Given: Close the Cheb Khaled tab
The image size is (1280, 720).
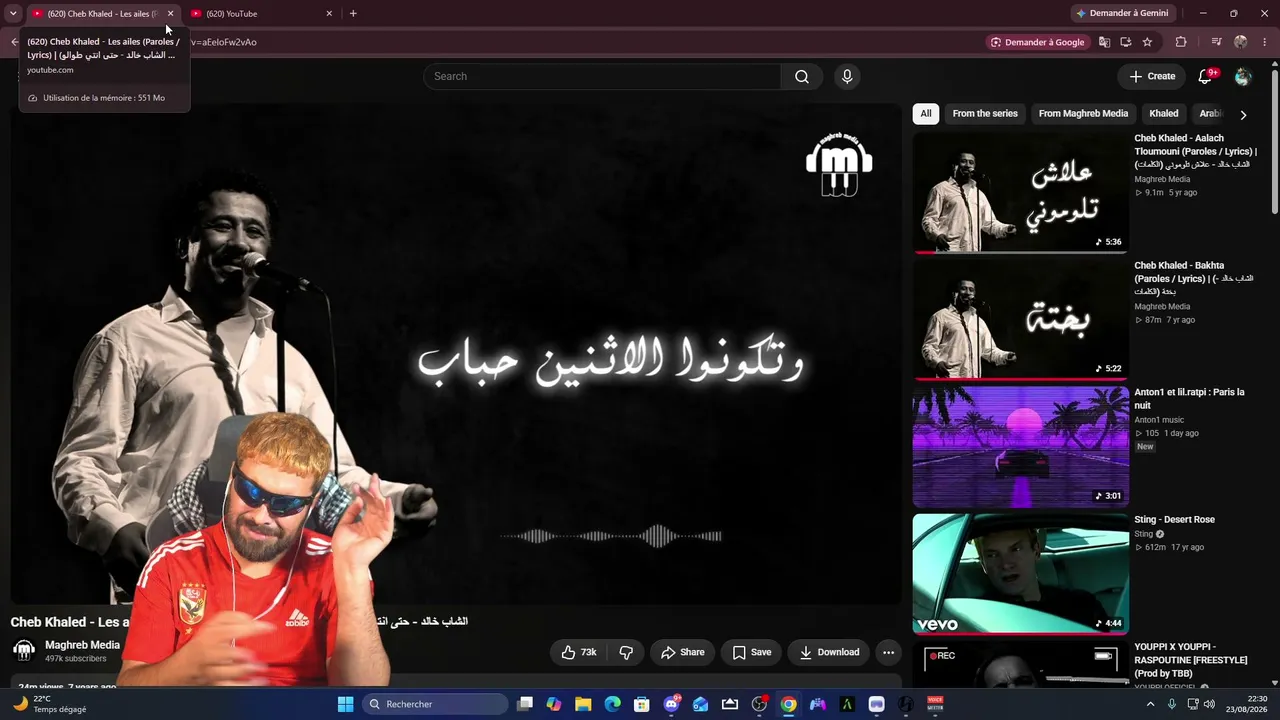Looking at the screenshot, I should pos(170,13).
